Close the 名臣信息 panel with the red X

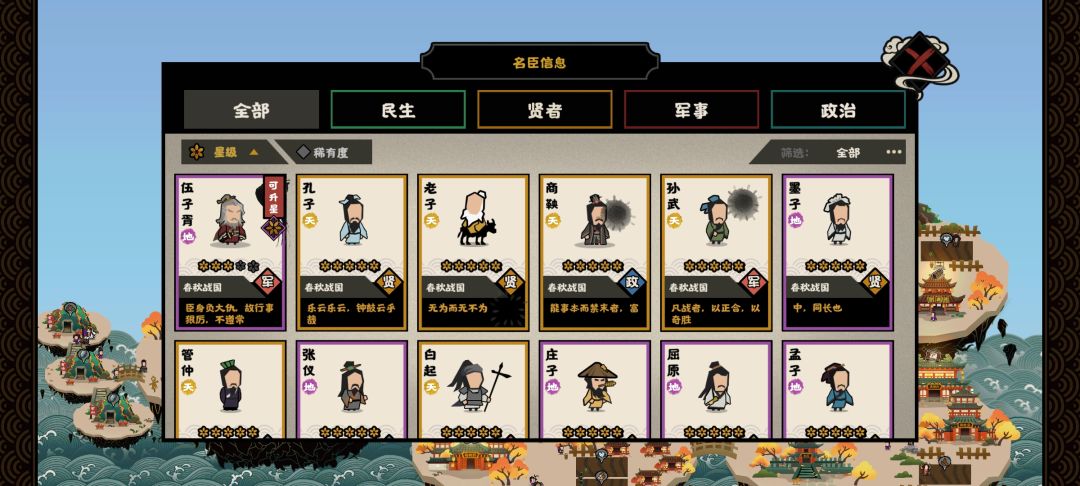tap(919, 63)
